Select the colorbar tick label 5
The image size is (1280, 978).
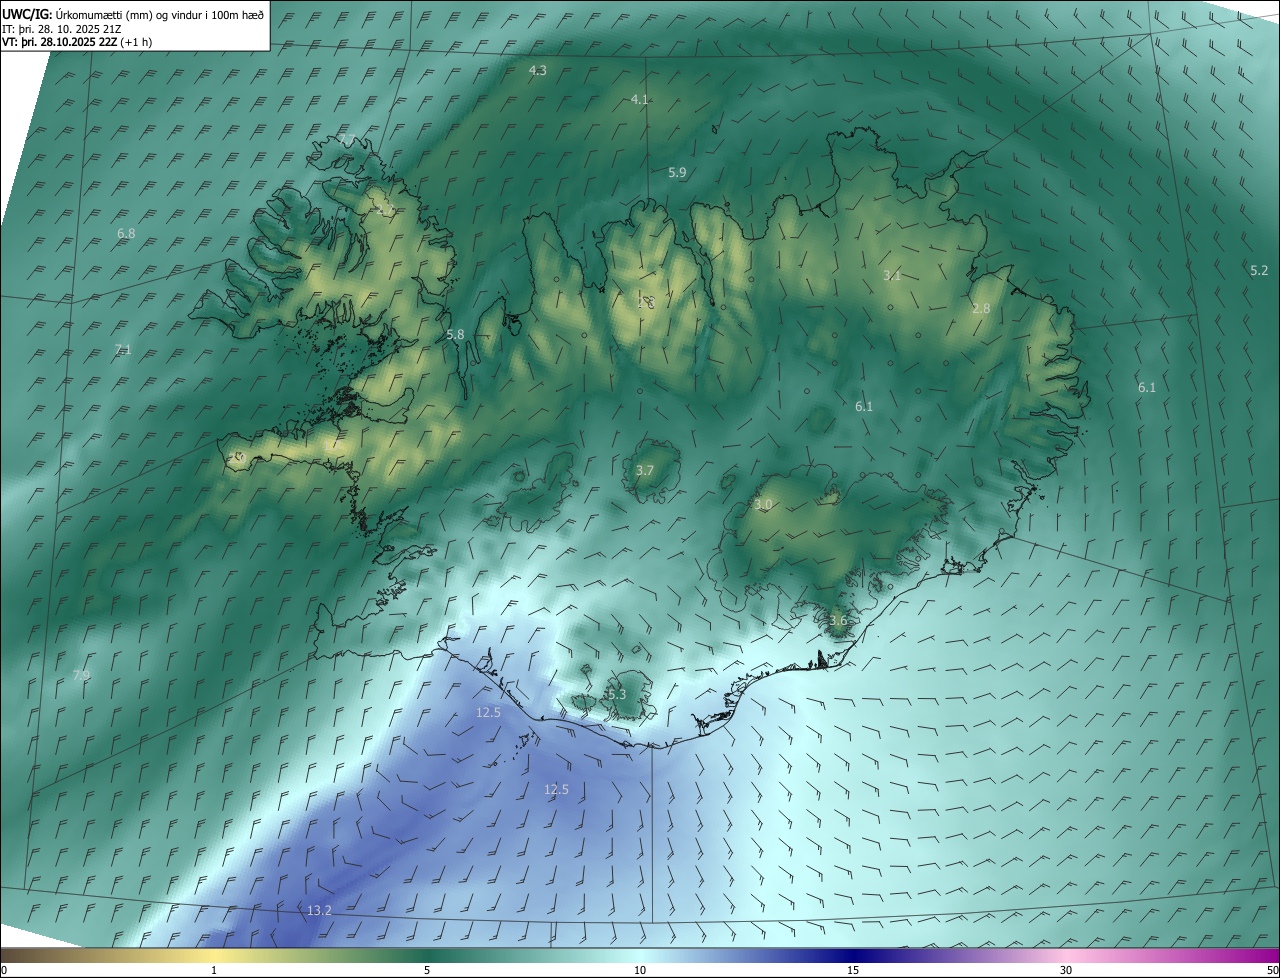click(427, 970)
